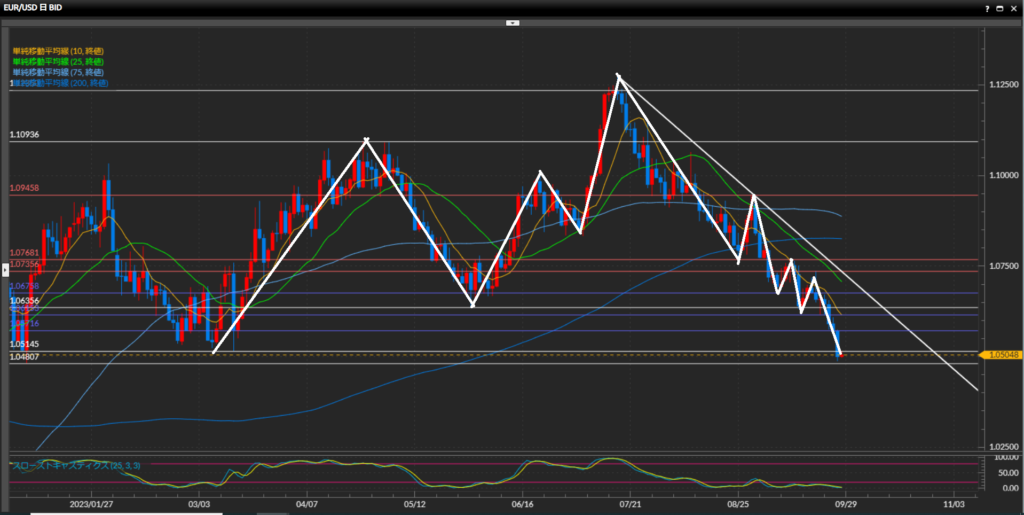Select the 10-period moving average label

click(x=59, y=50)
